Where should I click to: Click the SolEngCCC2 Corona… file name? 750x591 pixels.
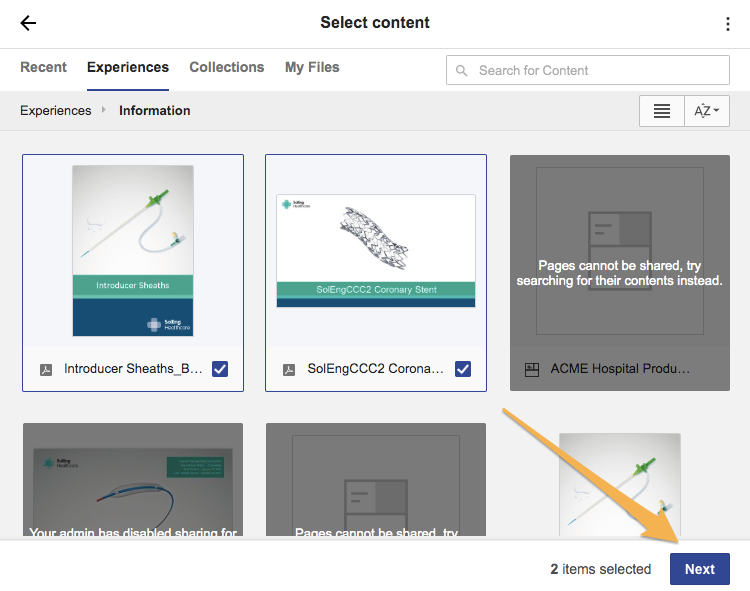[376, 369]
